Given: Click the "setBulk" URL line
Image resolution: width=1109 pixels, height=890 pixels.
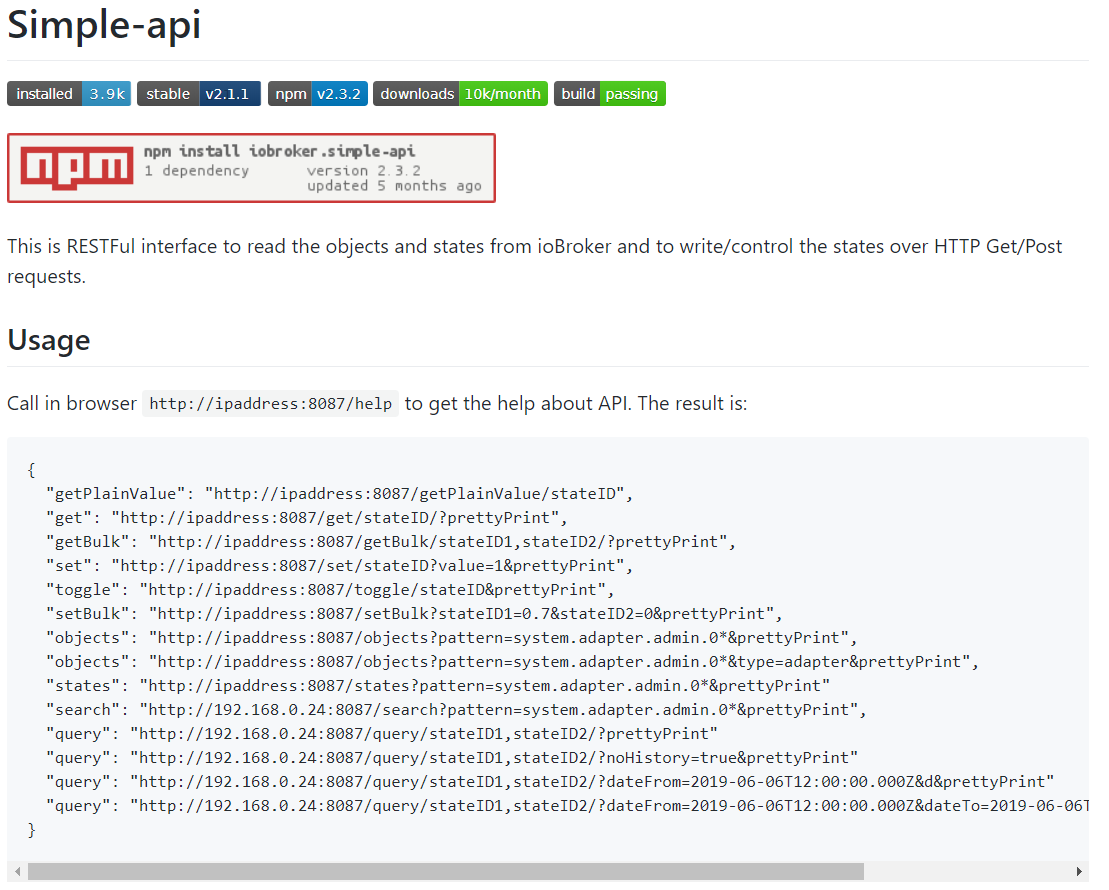Looking at the screenshot, I should pyautogui.click(x=414, y=614).
